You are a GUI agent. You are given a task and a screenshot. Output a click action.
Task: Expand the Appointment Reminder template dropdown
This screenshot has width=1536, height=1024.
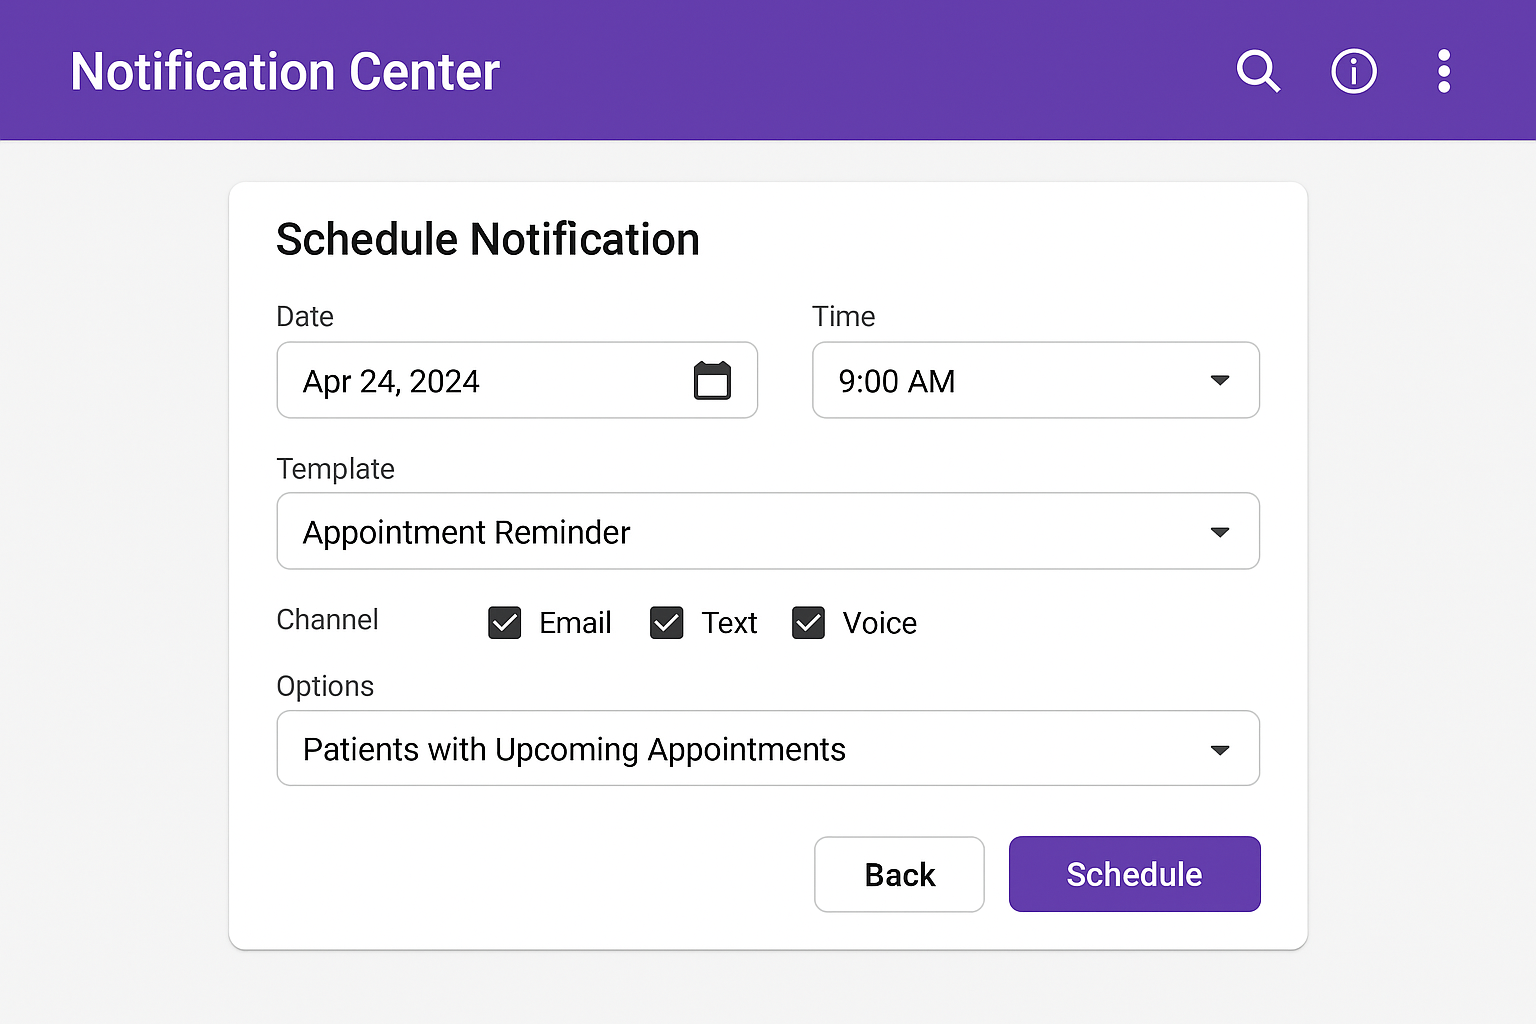pyautogui.click(x=767, y=531)
